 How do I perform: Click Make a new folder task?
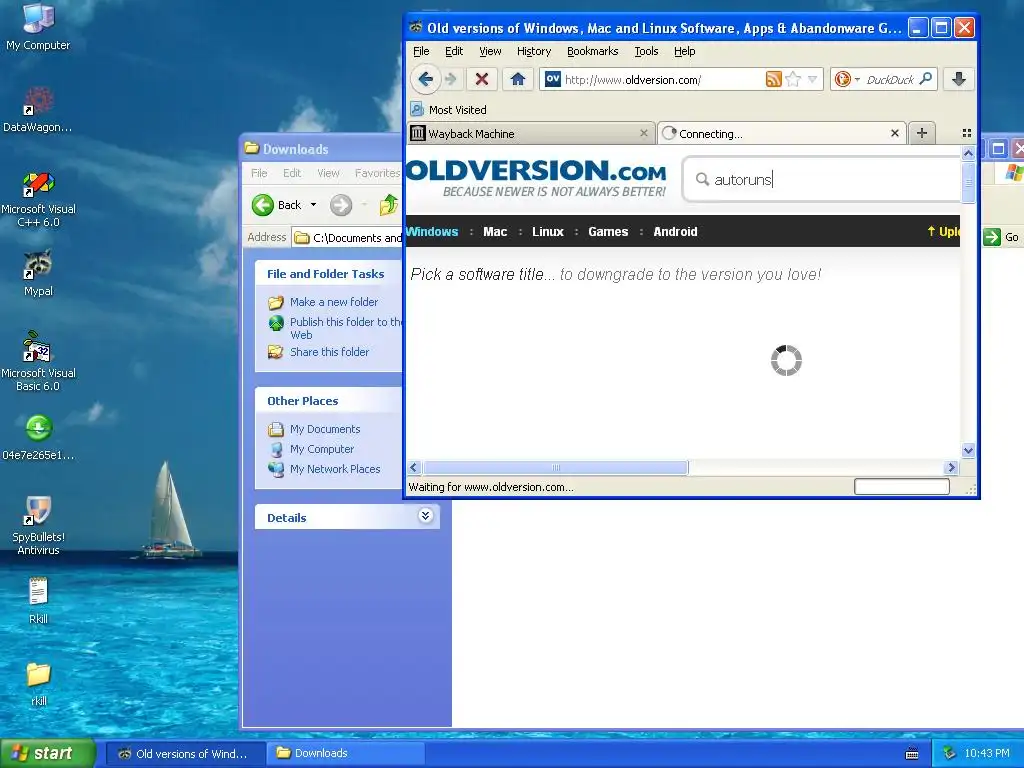tap(334, 302)
